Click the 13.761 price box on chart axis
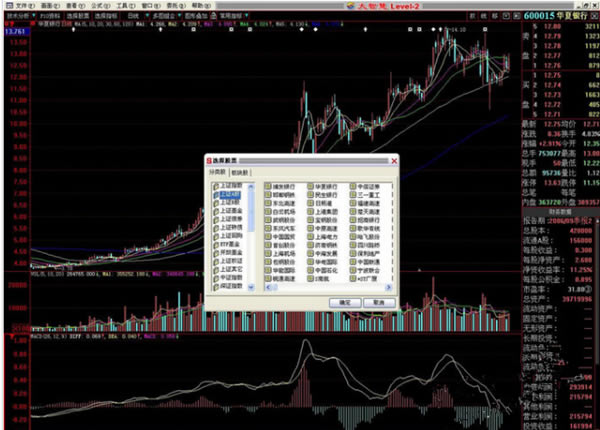Image resolution: width=600 pixels, height=430 pixels. click(x=15, y=31)
